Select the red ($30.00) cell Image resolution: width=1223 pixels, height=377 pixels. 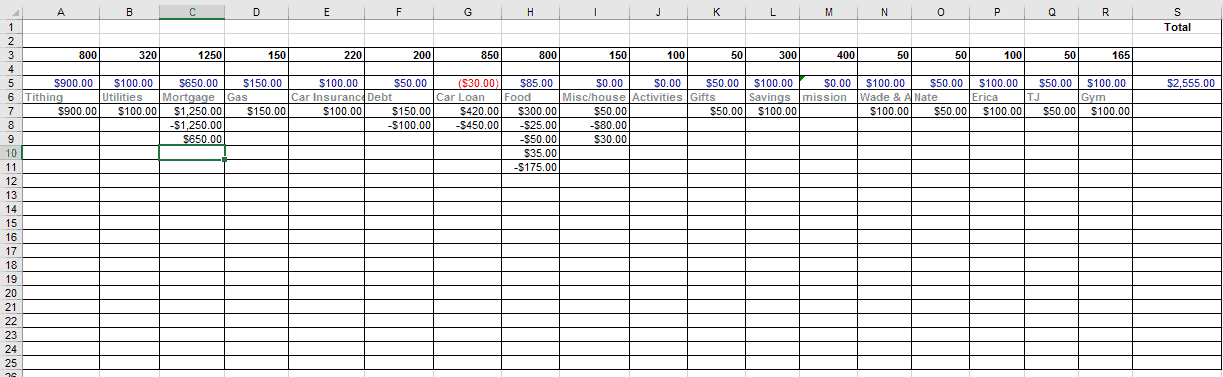pos(468,83)
